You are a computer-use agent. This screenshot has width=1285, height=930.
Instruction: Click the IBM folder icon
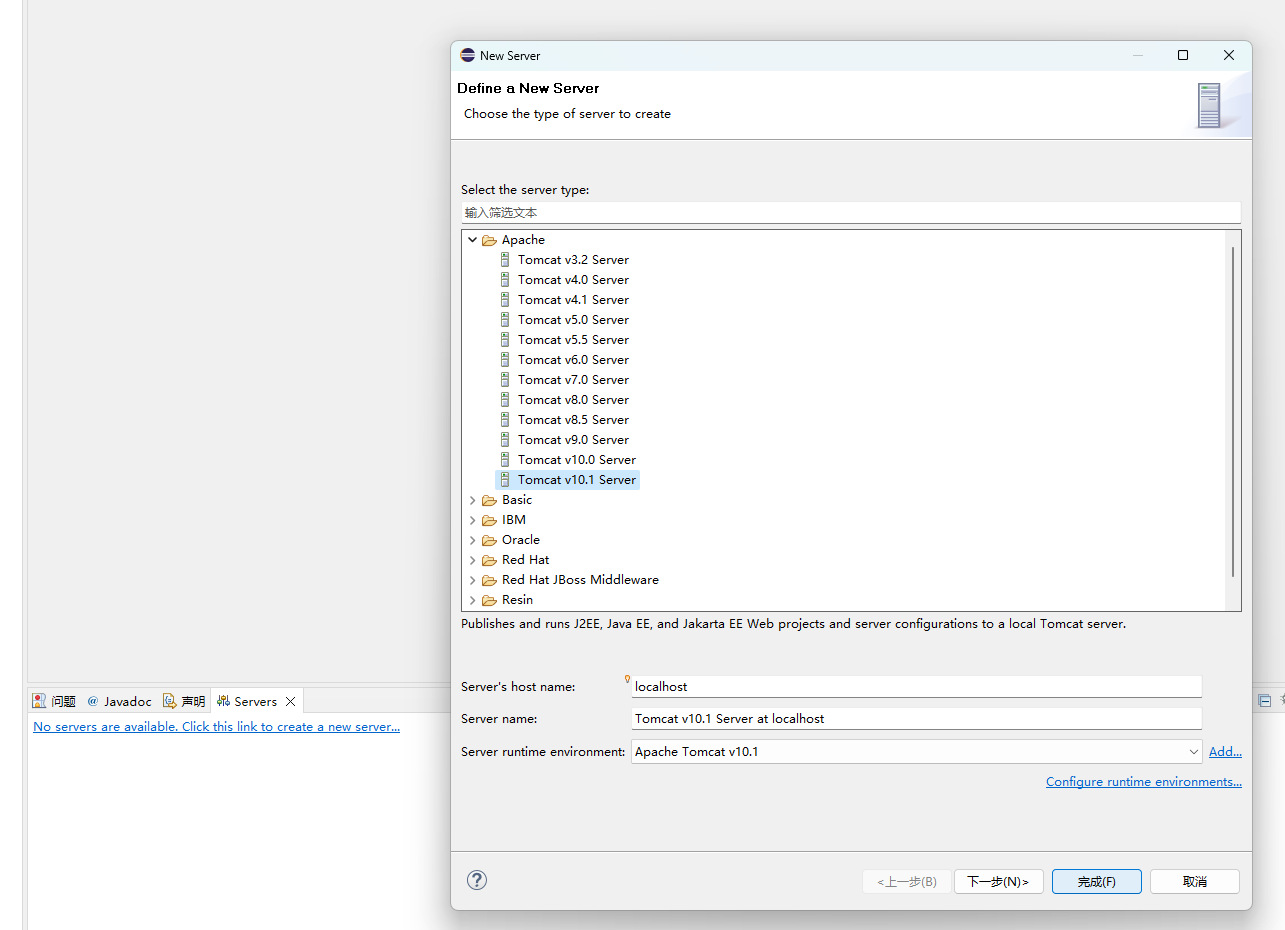(x=489, y=520)
